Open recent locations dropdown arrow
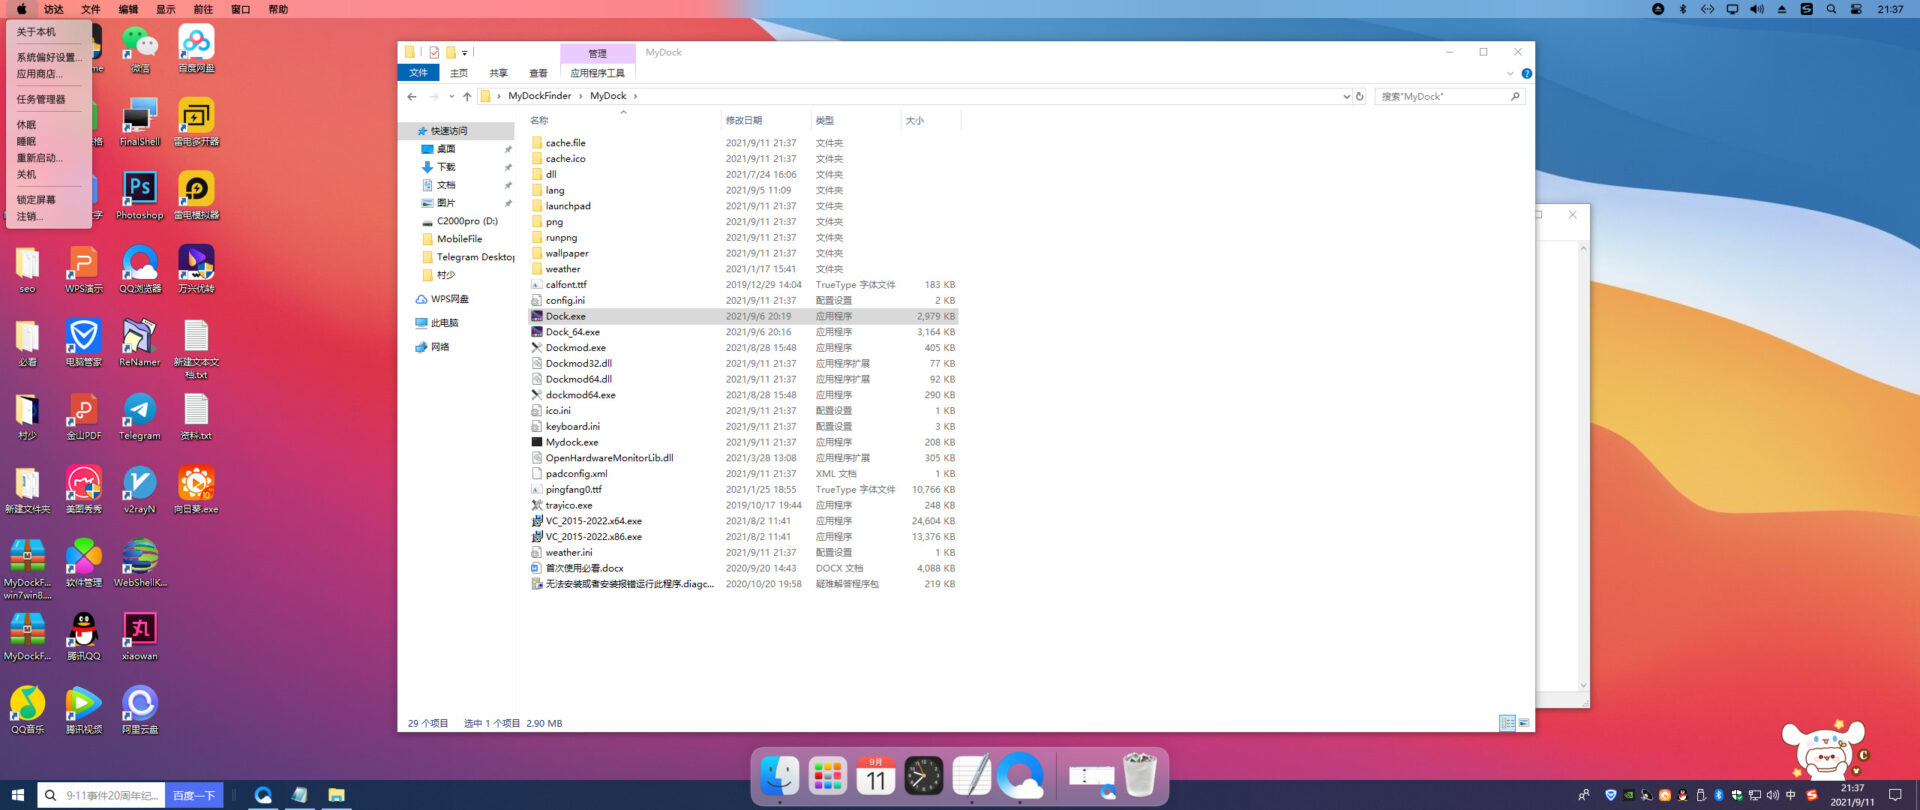 (x=451, y=96)
